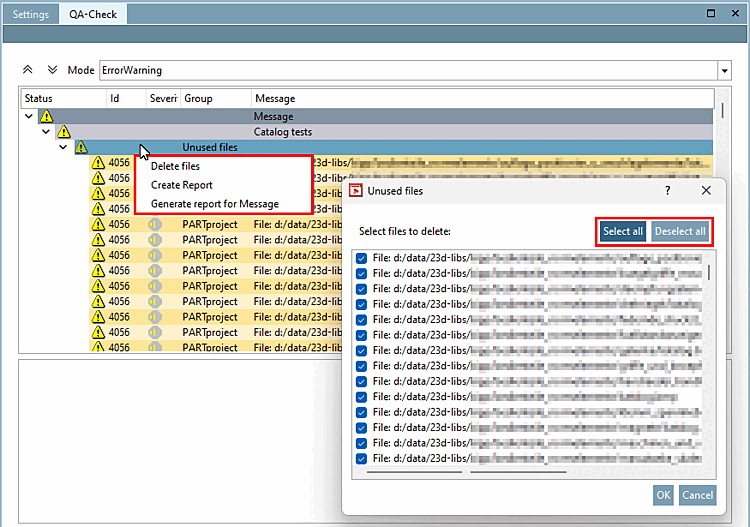Click the main message list vertical scrollbar
Image resolution: width=750 pixels, height=527 pixels.
pyautogui.click(x=722, y=110)
